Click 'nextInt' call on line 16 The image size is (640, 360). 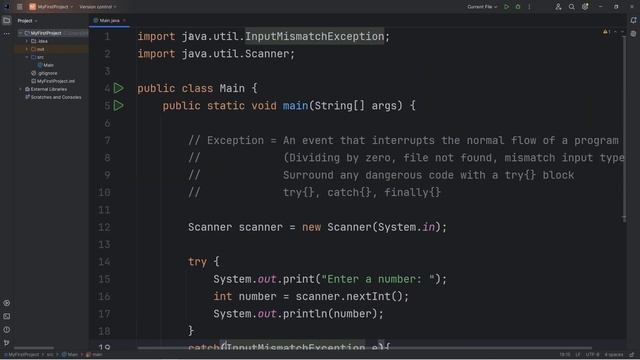click(368, 296)
